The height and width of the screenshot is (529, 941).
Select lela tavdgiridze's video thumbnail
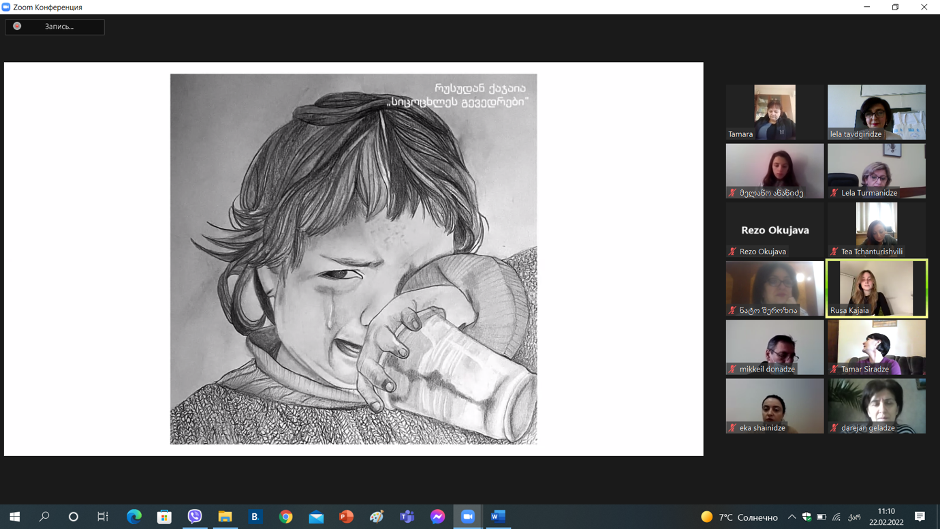[876, 112]
